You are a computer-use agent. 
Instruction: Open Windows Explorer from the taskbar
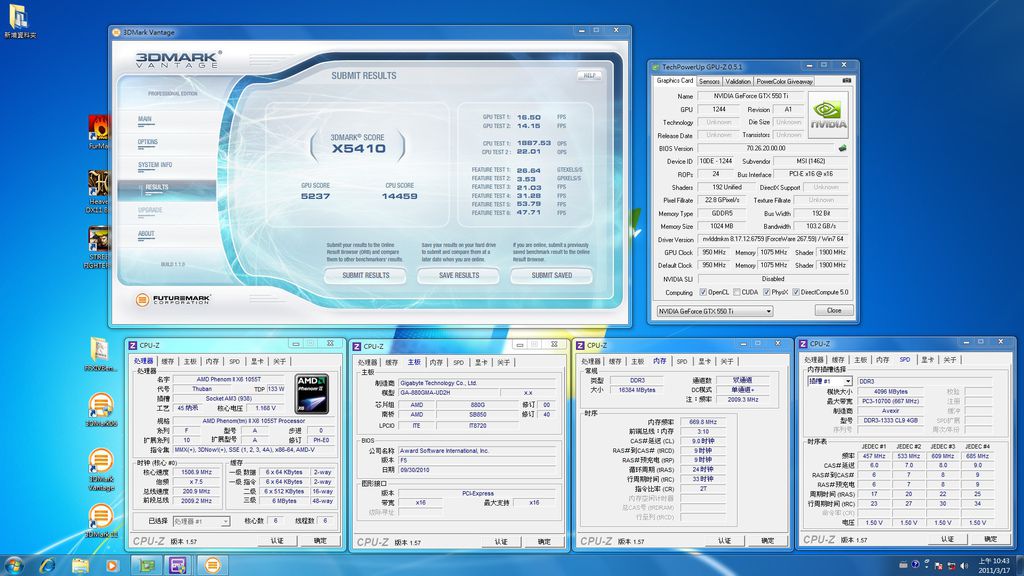click(80, 565)
